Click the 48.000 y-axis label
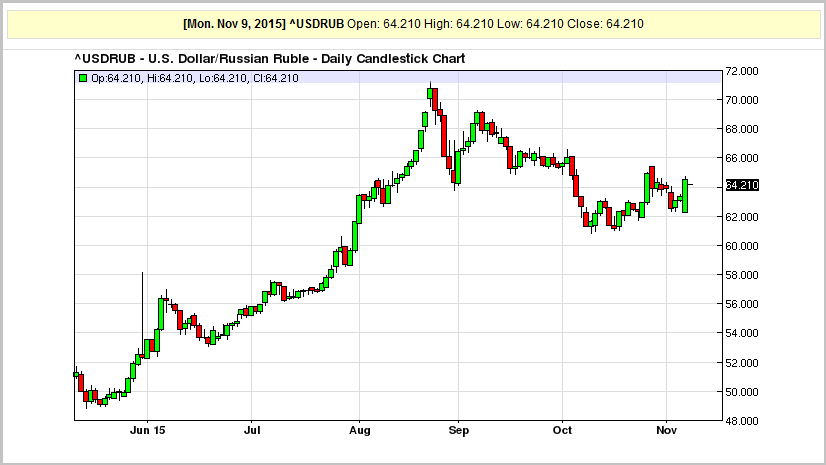The width and height of the screenshot is (826, 465). 742,421
